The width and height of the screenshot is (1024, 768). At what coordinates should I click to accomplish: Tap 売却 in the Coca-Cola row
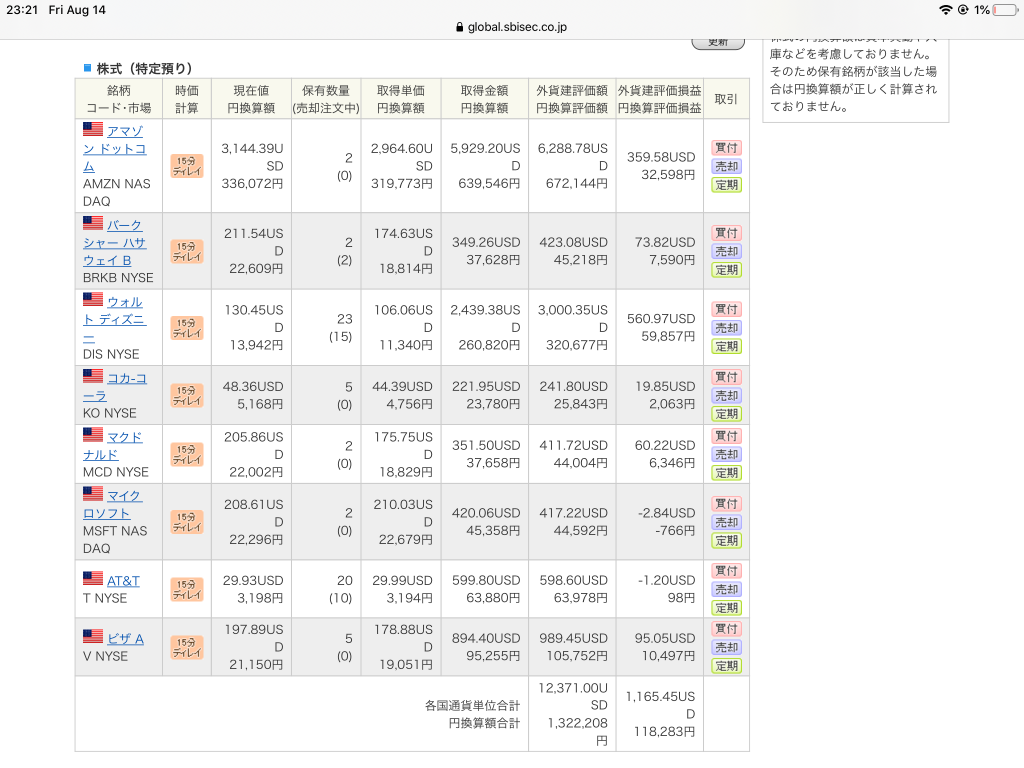[726, 395]
